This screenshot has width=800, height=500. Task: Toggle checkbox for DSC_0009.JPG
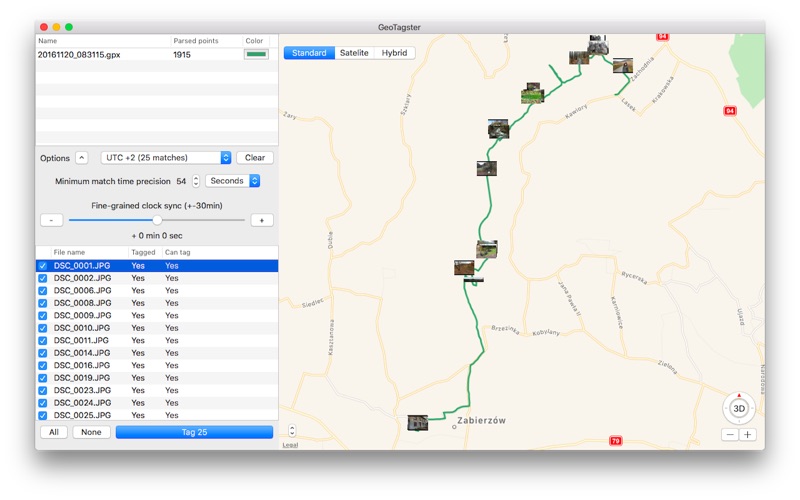pyautogui.click(x=43, y=316)
